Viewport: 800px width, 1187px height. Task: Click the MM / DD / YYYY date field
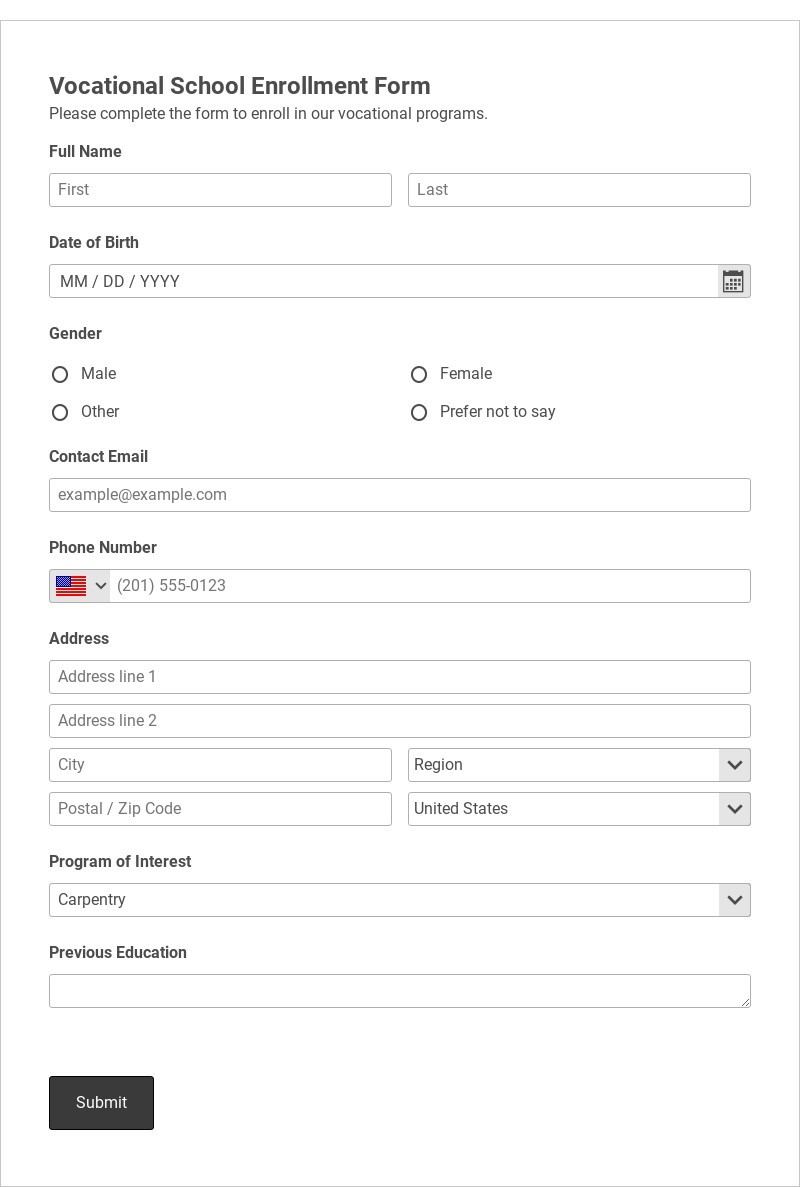384,281
